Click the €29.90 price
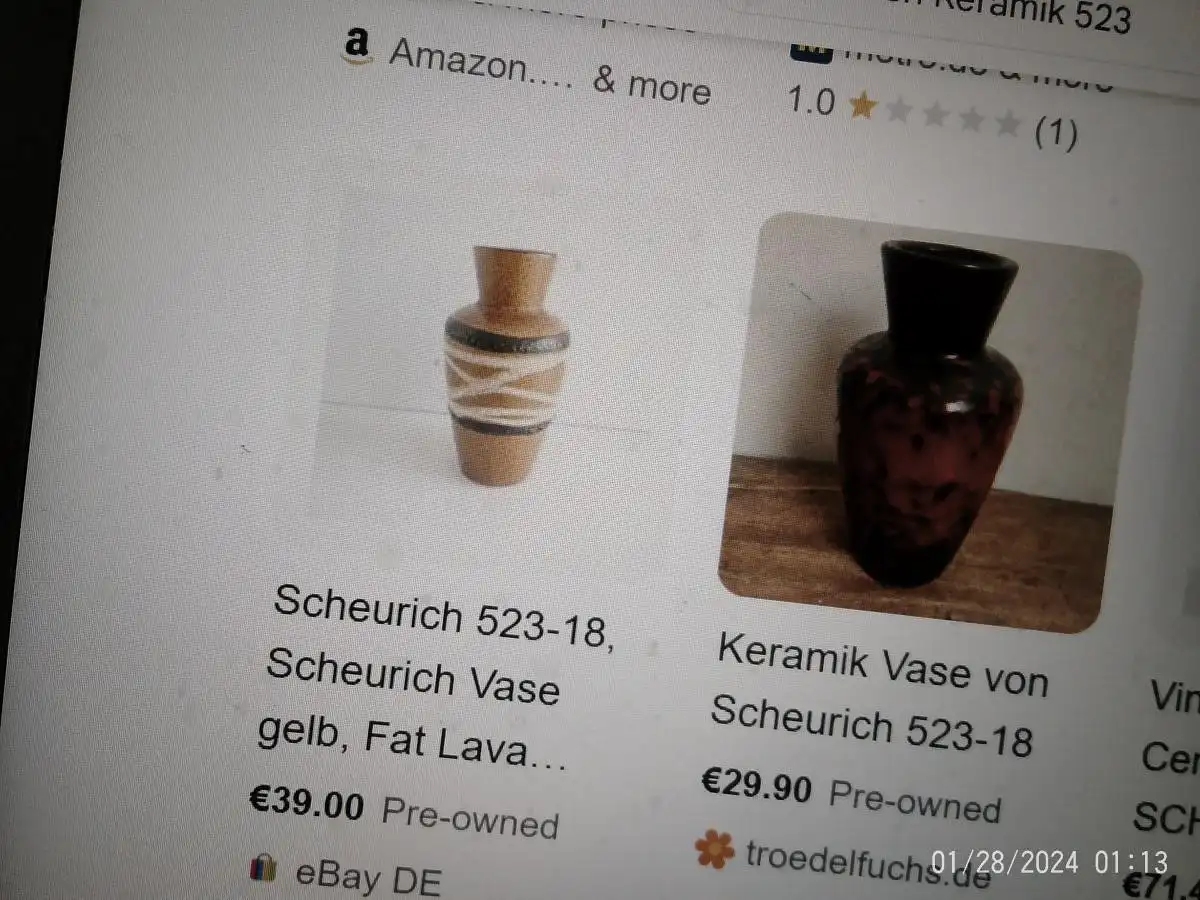The width and height of the screenshot is (1200, 900). (x=756, y=785)
